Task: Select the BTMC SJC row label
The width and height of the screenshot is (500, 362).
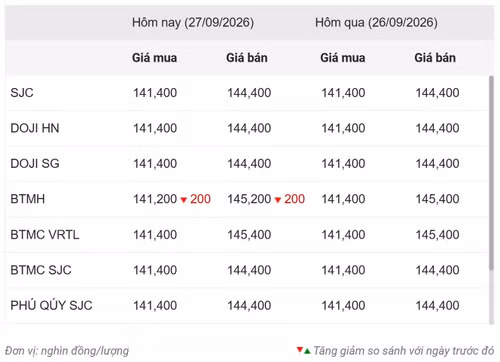Action: tap(41, 270)
